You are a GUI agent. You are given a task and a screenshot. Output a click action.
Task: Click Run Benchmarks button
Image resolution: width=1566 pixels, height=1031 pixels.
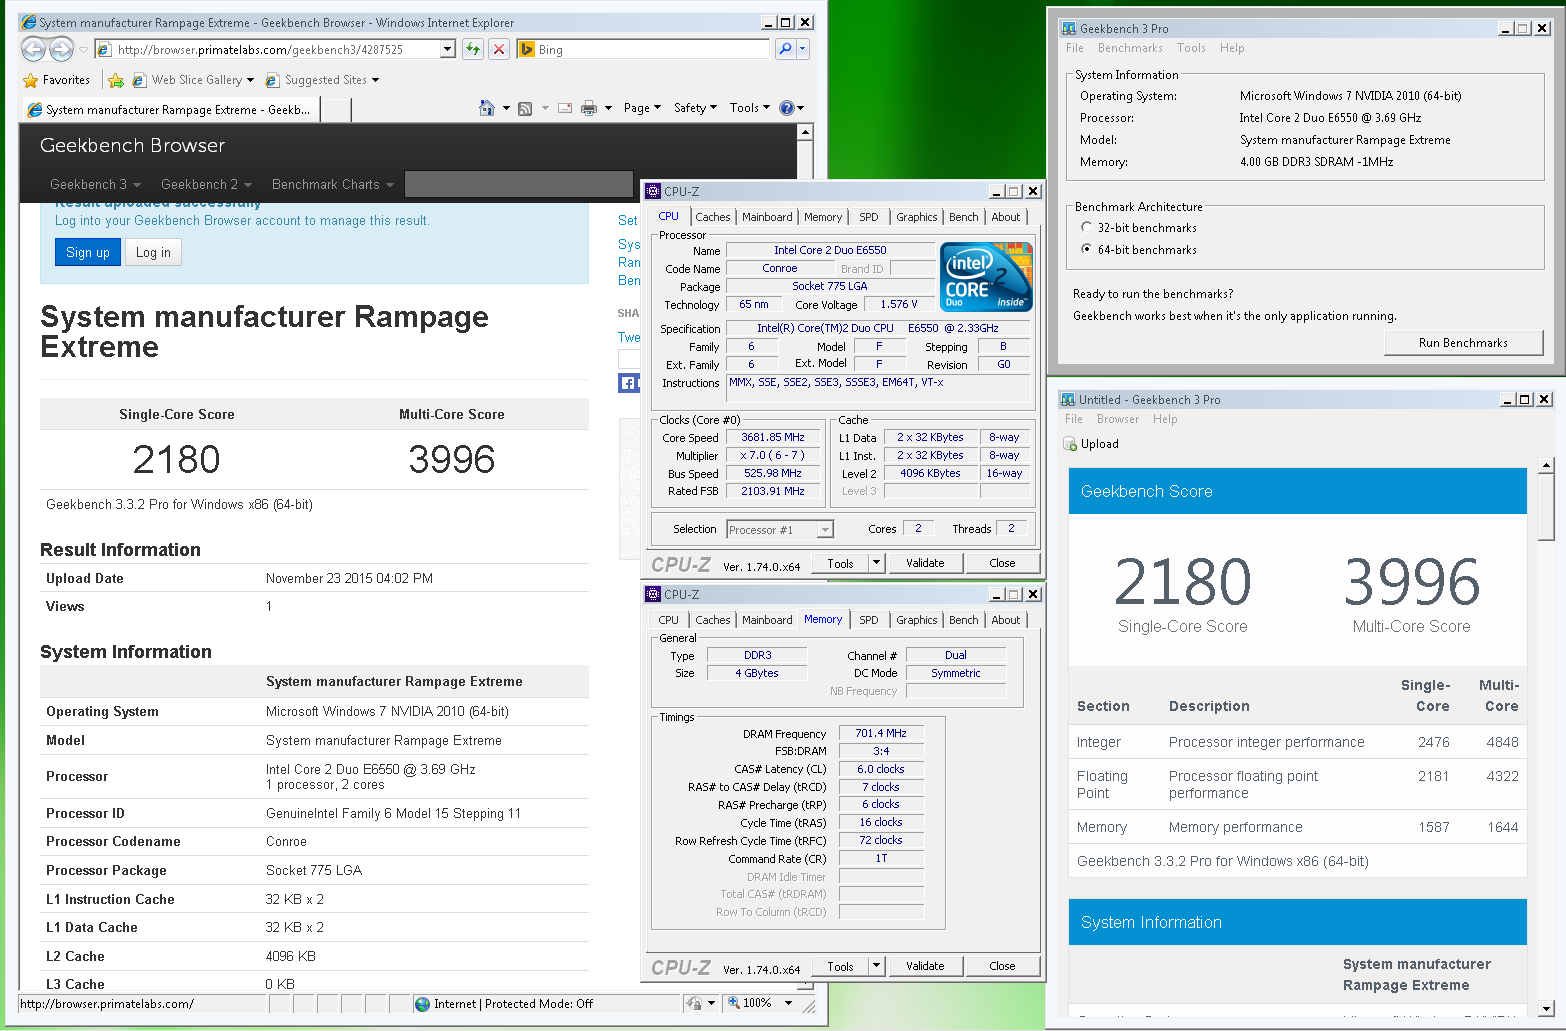pos(1463,343)
